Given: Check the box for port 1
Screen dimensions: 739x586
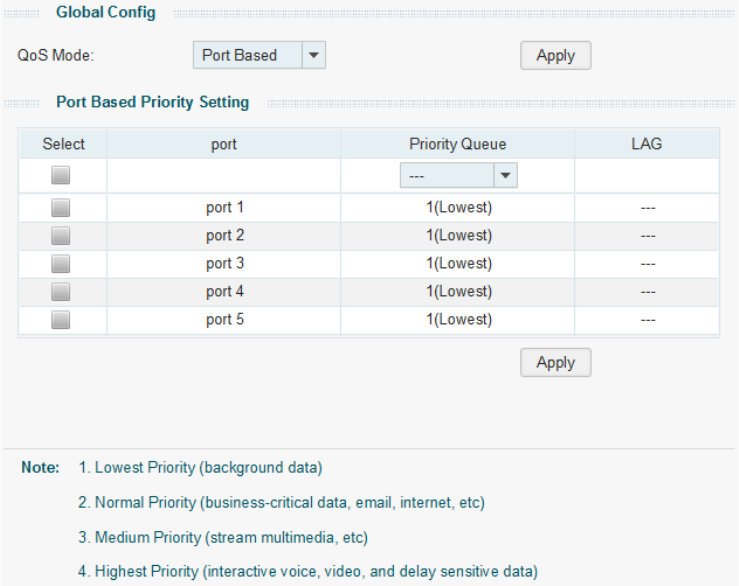Looking at the screenshot, I should pos(61,208).
